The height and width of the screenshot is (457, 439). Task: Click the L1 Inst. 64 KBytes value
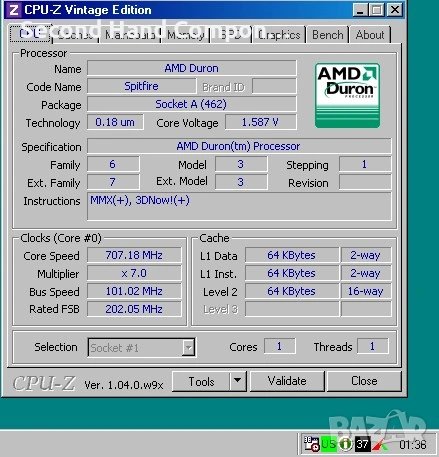tap(292, 273)
